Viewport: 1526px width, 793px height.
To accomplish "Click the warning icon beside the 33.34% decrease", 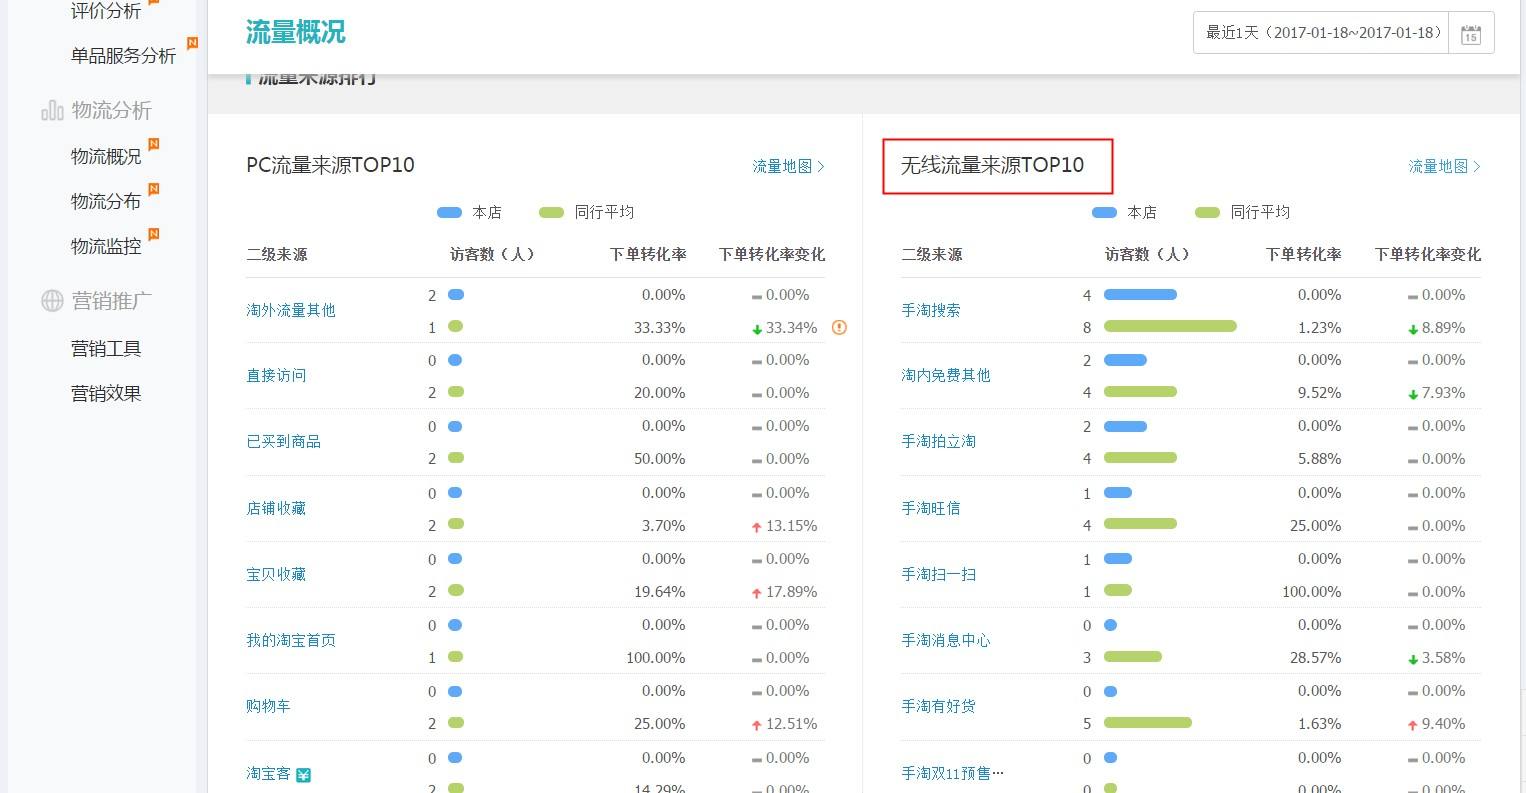I will [838, 327].
